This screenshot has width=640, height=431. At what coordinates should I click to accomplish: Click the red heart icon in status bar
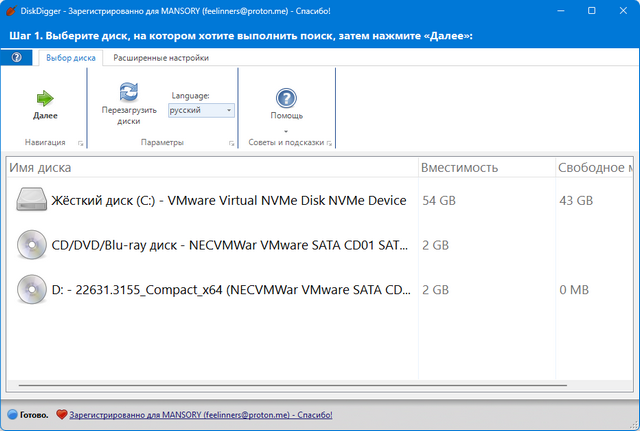(61, 415)
